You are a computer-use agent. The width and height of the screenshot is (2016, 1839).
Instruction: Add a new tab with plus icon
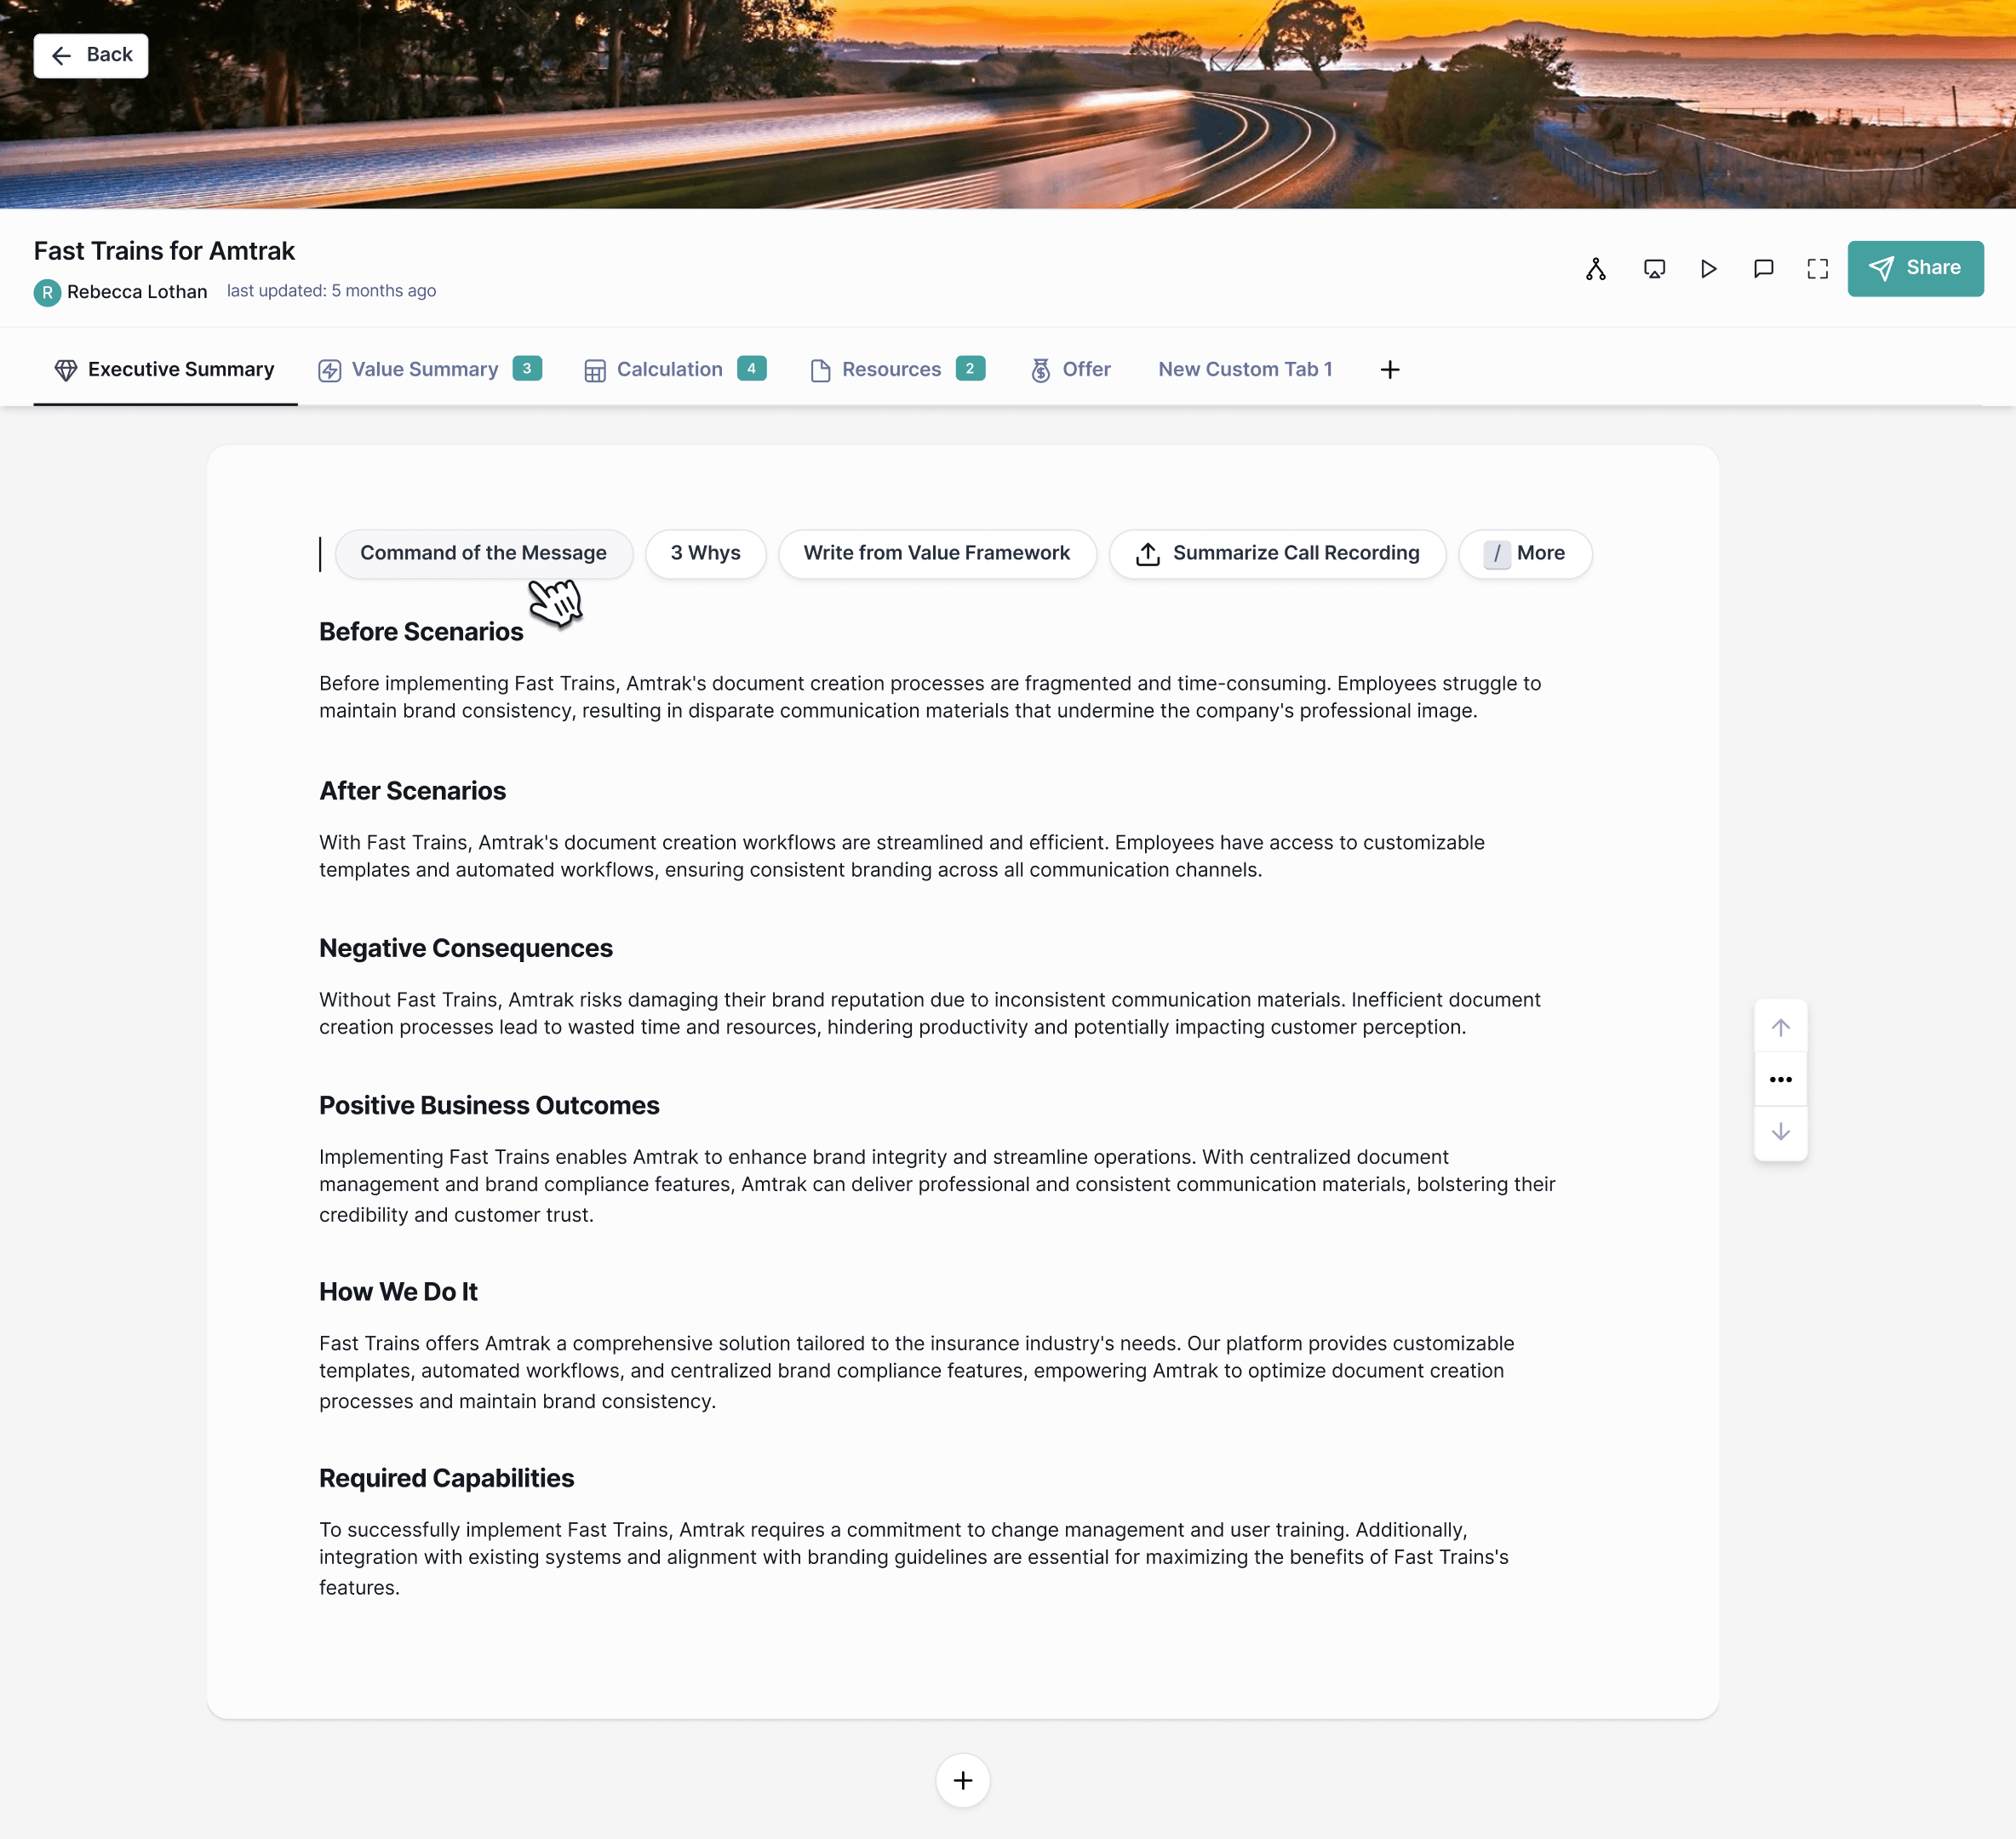(1389, 370)
